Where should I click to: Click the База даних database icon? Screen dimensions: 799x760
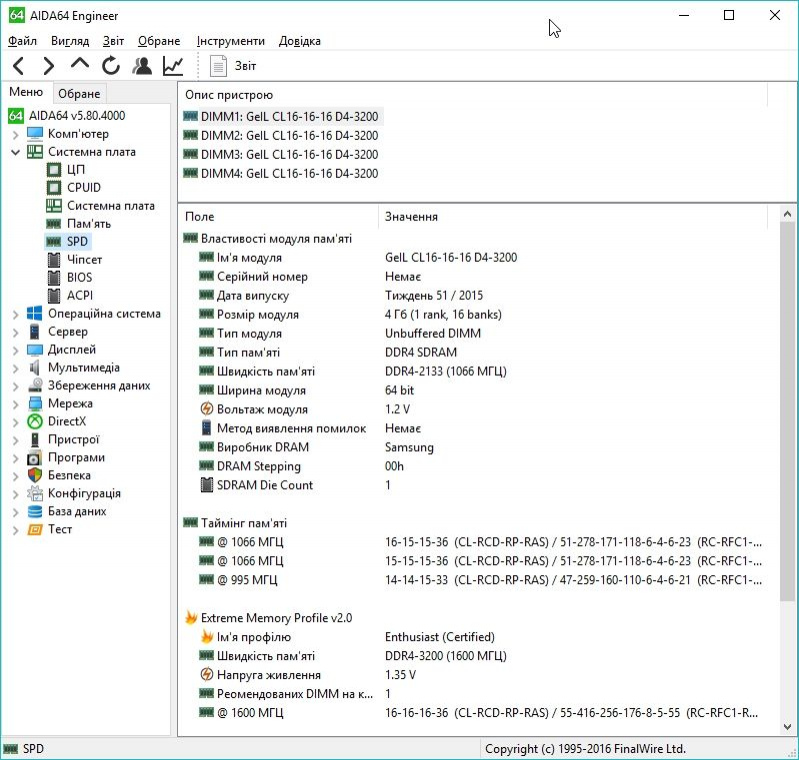pos(35,511)
